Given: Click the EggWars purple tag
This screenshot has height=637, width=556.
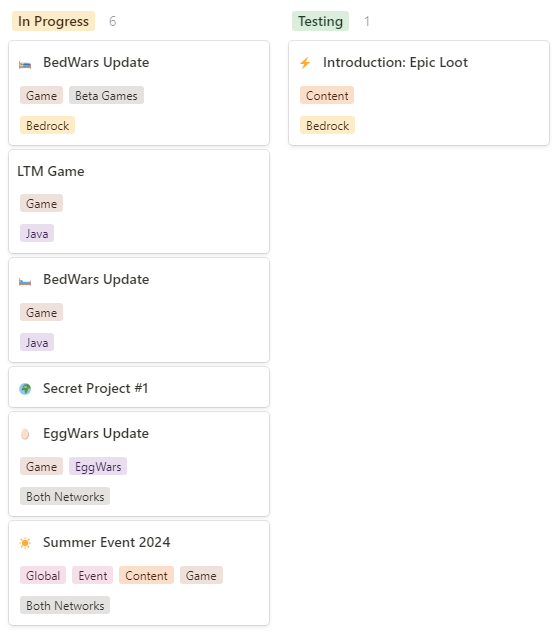Looking at the screenshot, I should [x=98, y=466].
